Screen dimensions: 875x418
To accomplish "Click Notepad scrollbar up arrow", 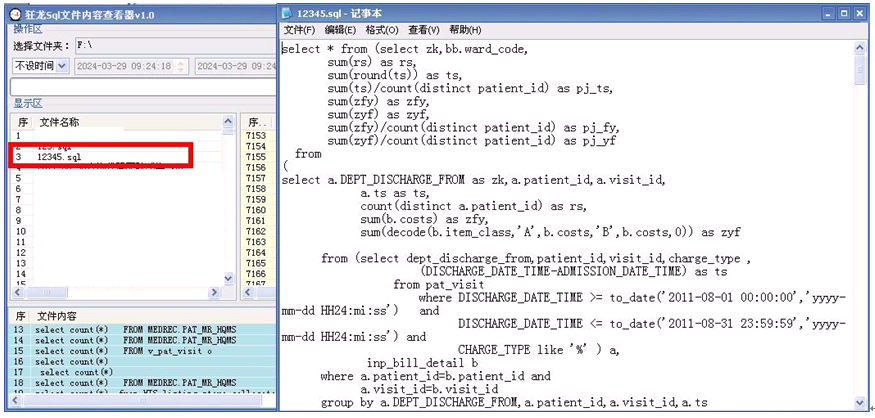I will pos(860,48).
